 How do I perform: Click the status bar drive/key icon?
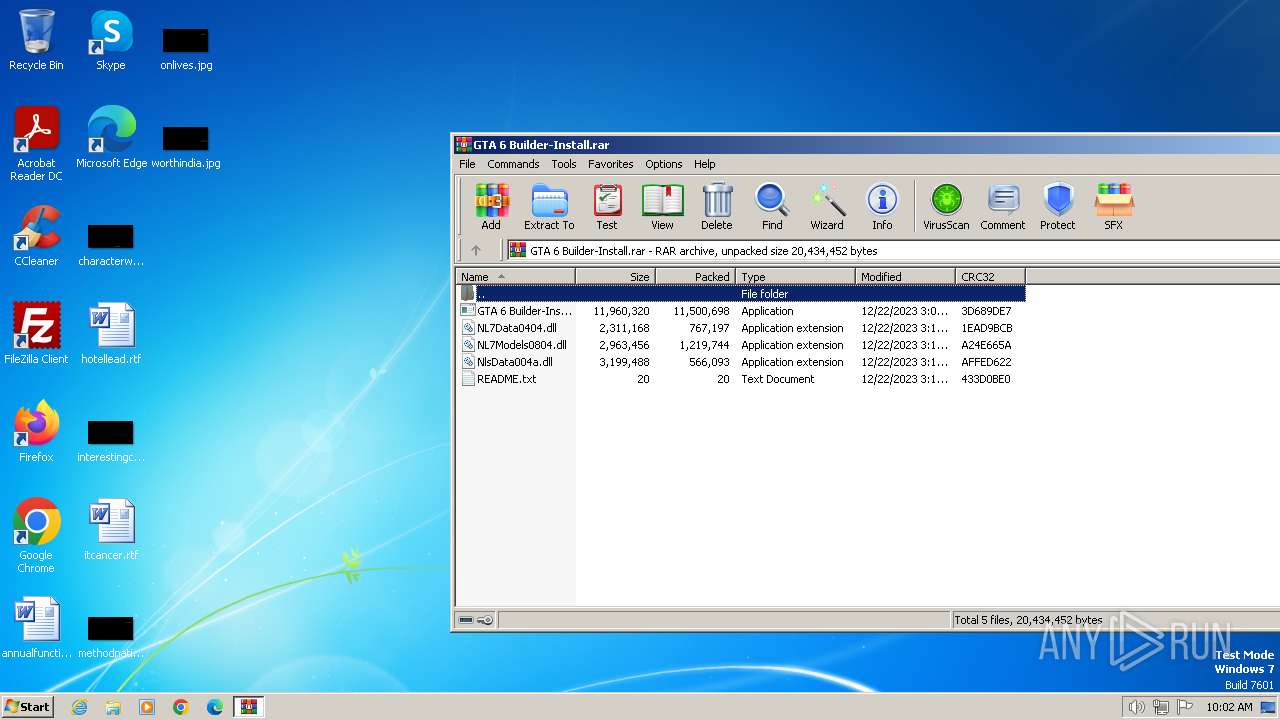click(476, 620)
